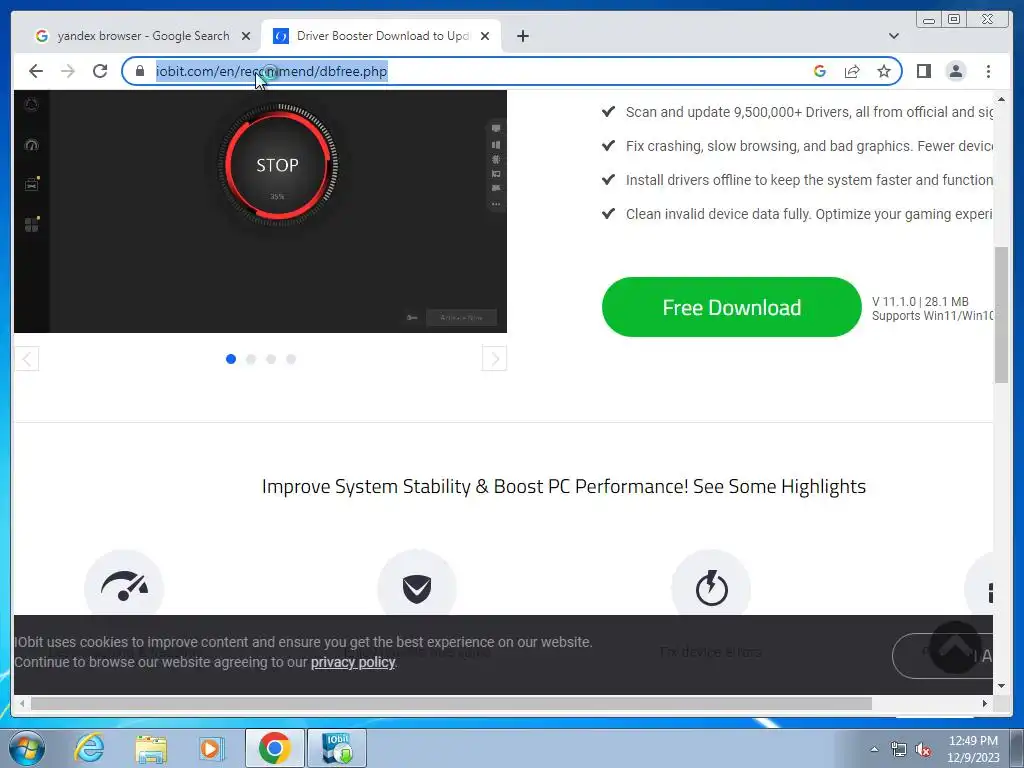Click the Google icon in the address bar
This screenshot has height=768, width=1024.
(x=820, y=71)
